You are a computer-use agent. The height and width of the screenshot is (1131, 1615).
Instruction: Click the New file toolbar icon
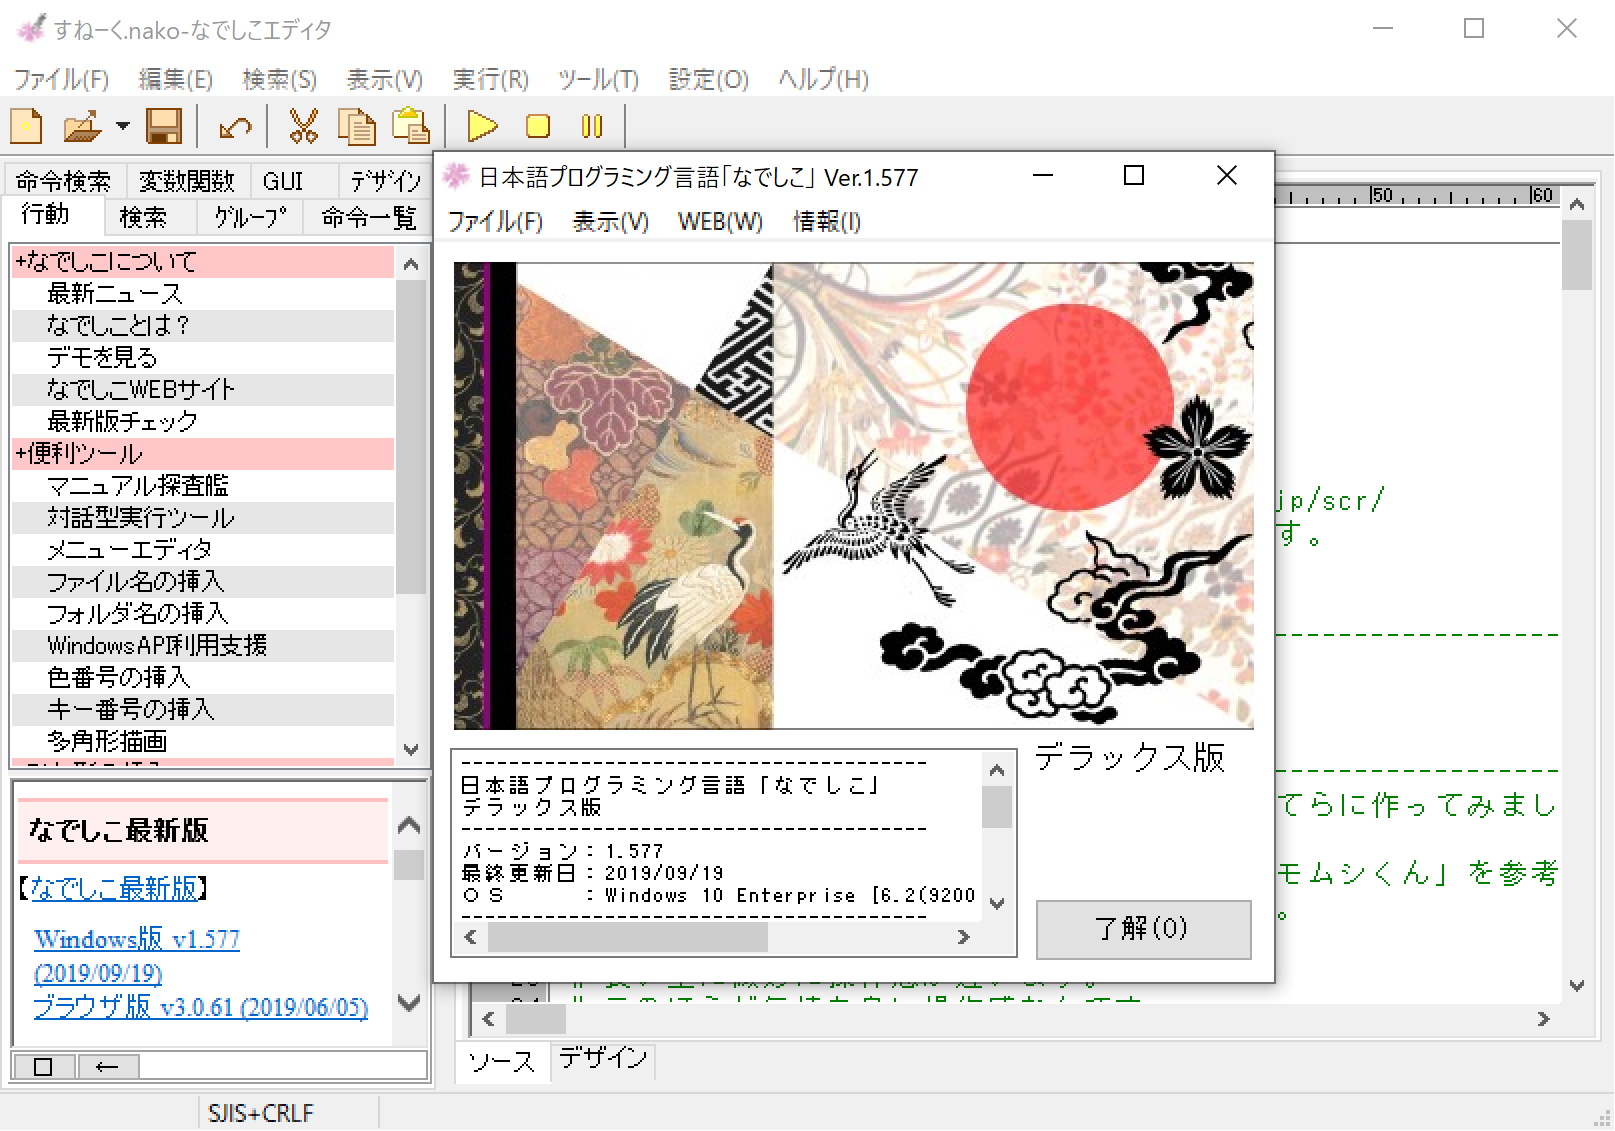tap(27, 126)
